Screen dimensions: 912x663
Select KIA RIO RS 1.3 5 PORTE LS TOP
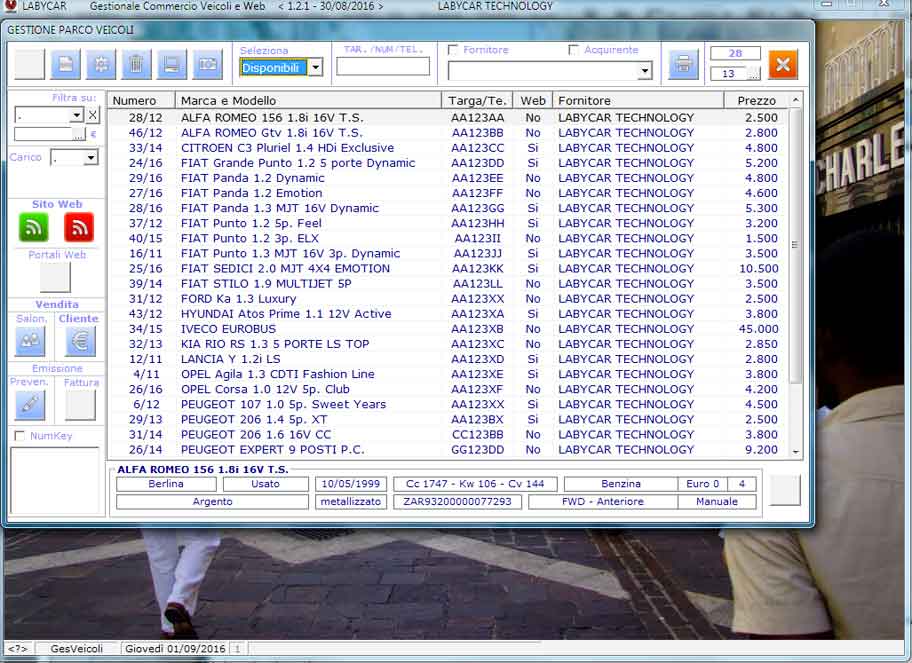[x=448, y=344]
